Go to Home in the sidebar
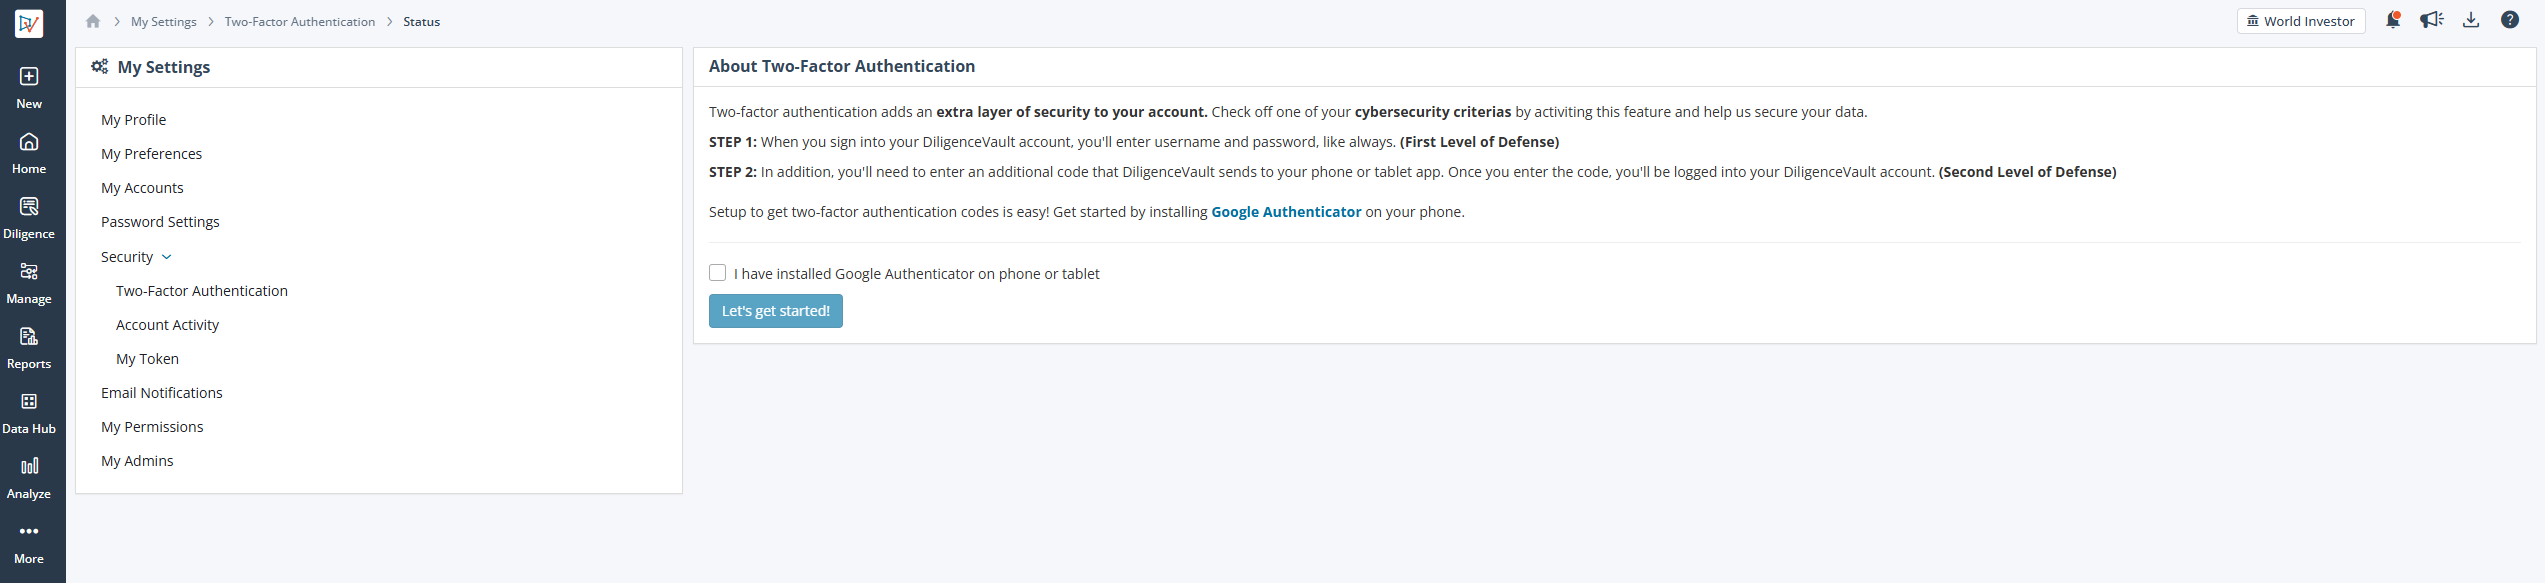This screenshot has width=2545, height=583. (29, 153)
